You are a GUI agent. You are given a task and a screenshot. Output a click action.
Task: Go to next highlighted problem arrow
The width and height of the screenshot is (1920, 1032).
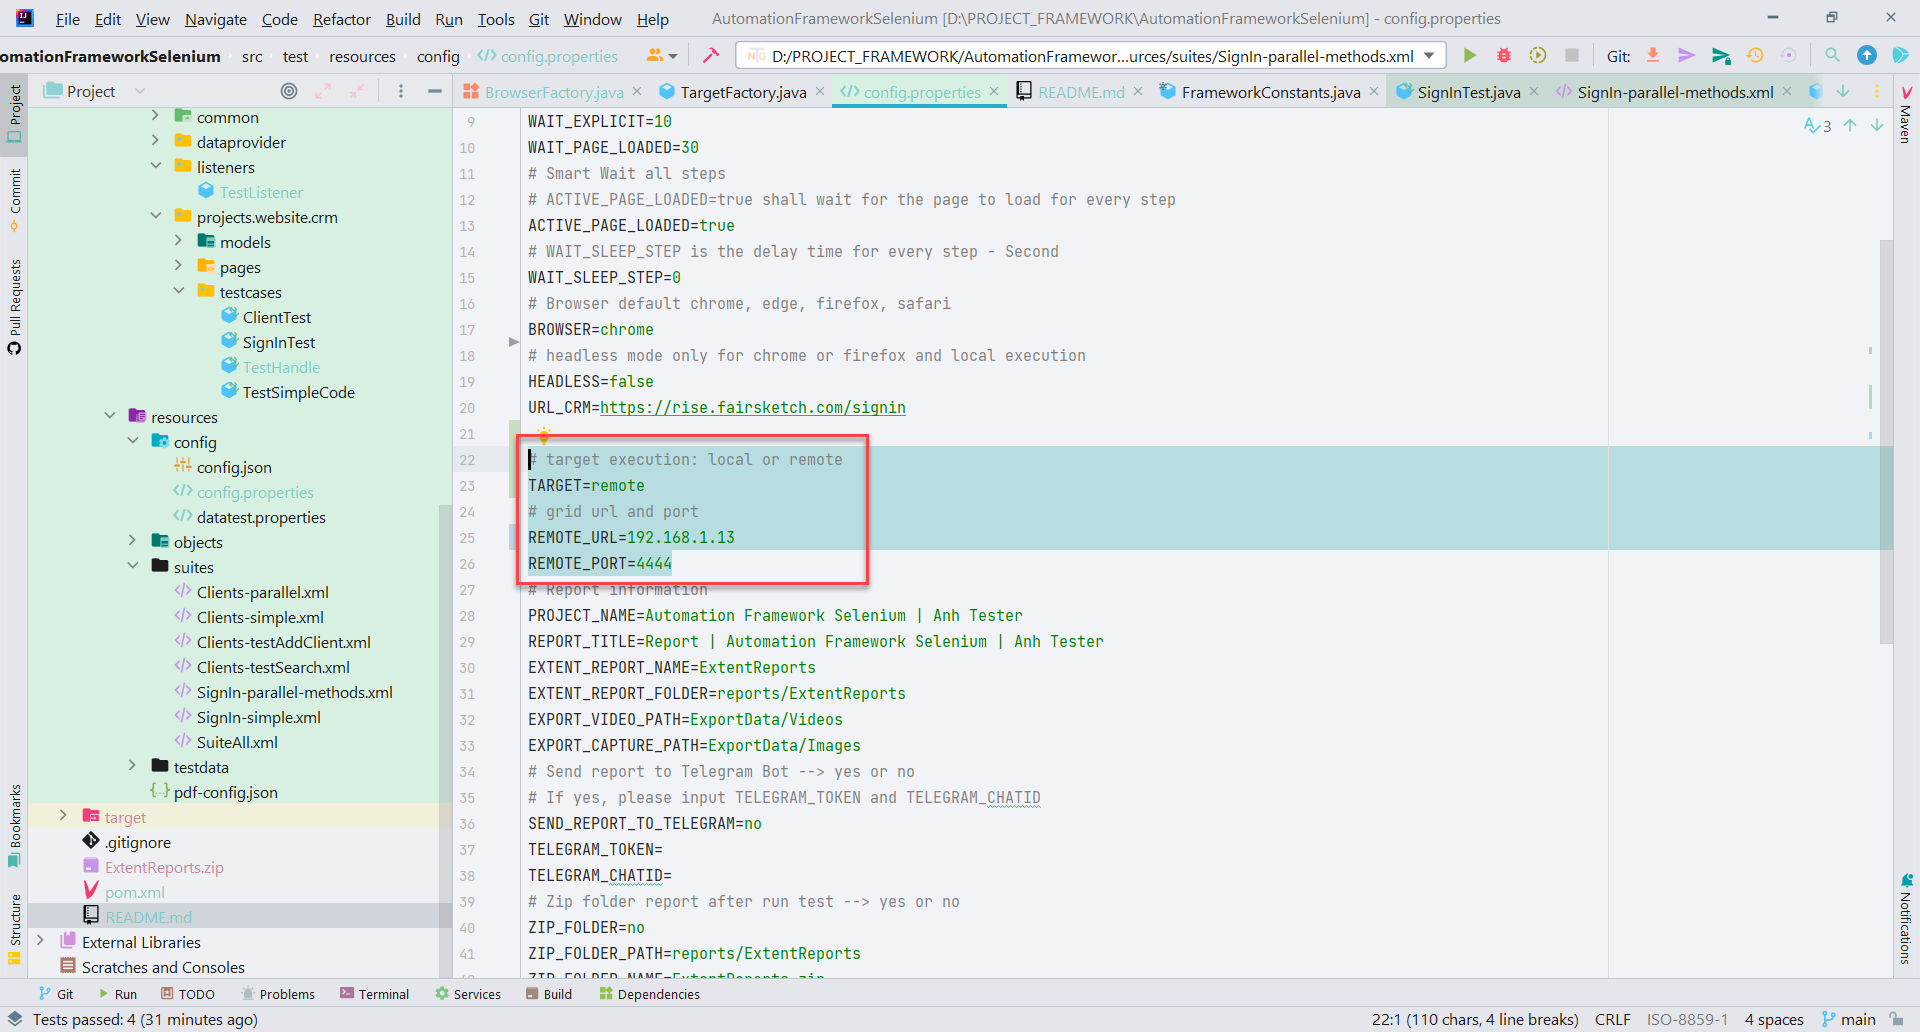point(1877,125)
